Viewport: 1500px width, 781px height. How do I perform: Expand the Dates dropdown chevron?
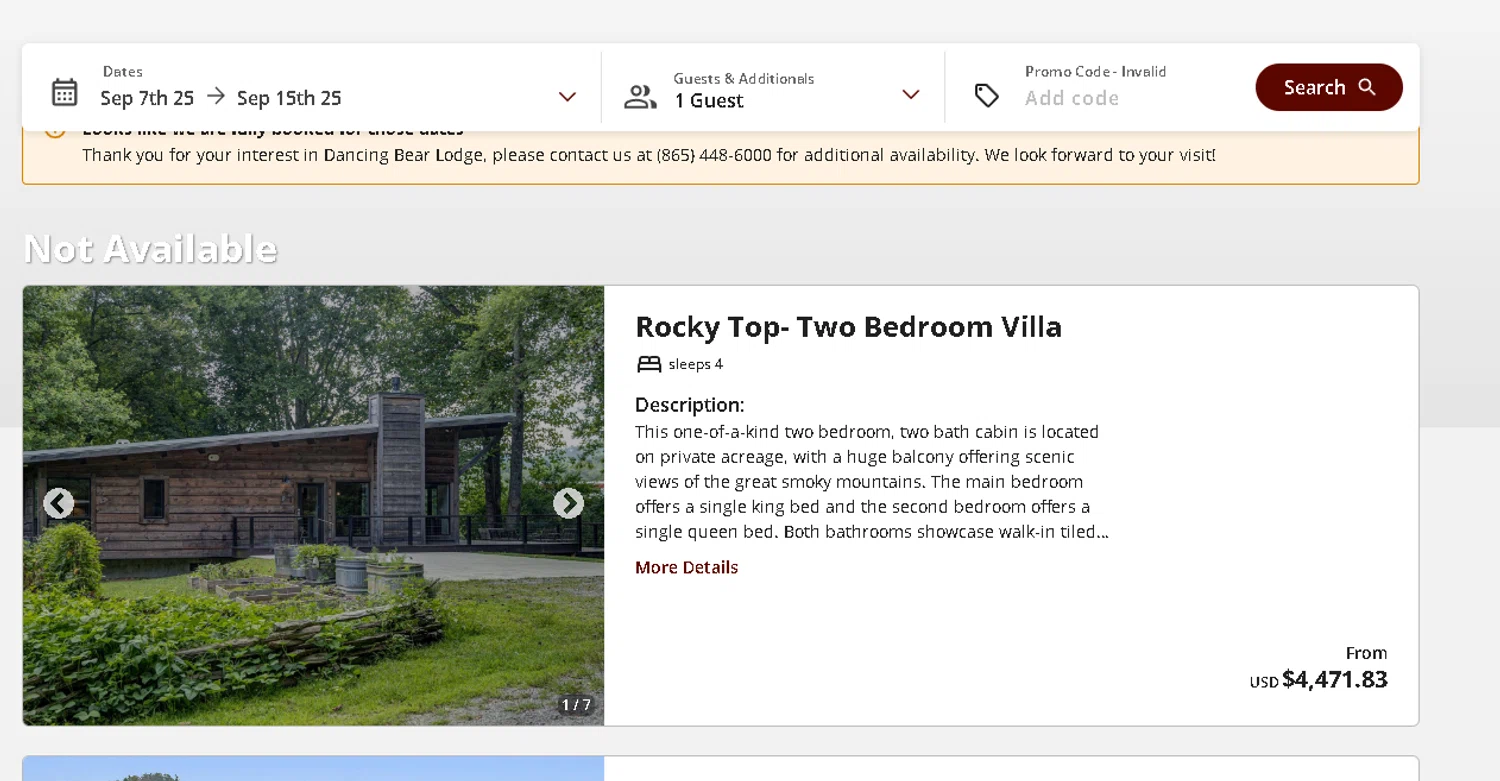click(567, 97)
